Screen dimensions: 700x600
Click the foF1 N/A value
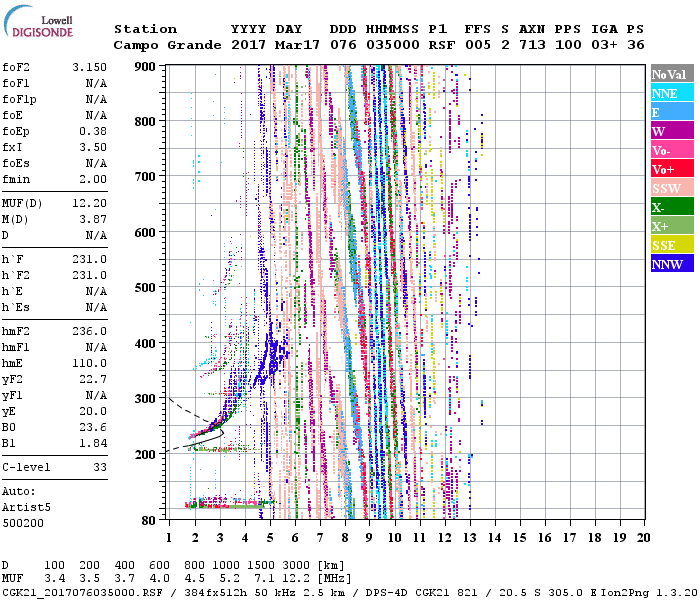96,83
